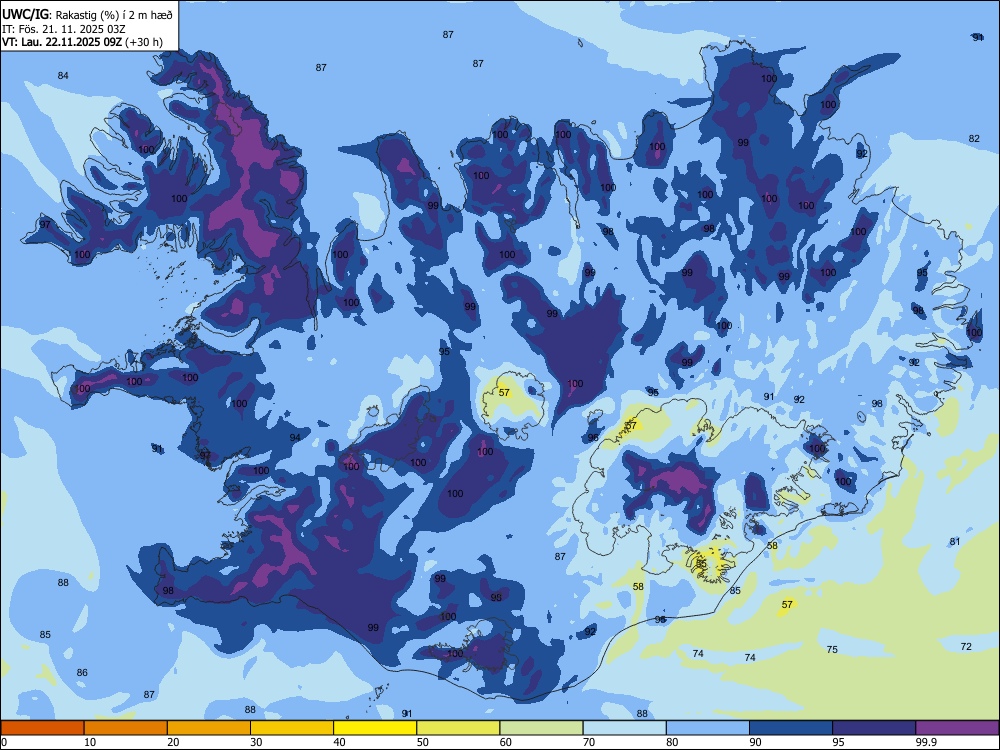The height and width of the screenshot is (750, 1000).
Task: Click the legend scale label 80
Action: 672,742
